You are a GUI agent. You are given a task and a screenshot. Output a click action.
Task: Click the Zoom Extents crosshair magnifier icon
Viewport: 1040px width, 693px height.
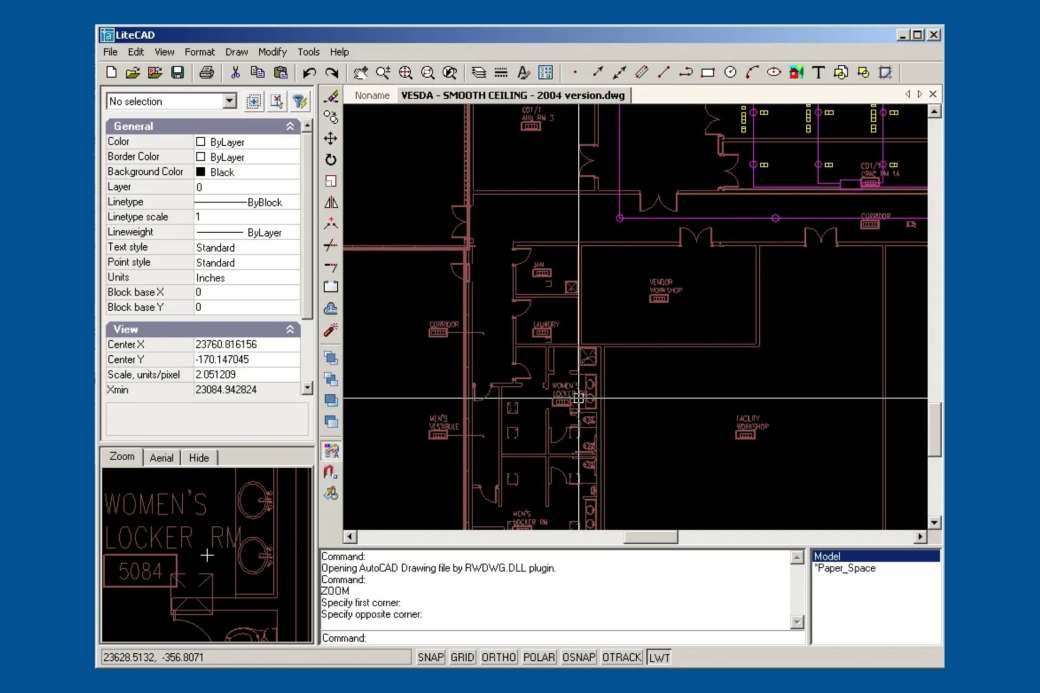405,72
